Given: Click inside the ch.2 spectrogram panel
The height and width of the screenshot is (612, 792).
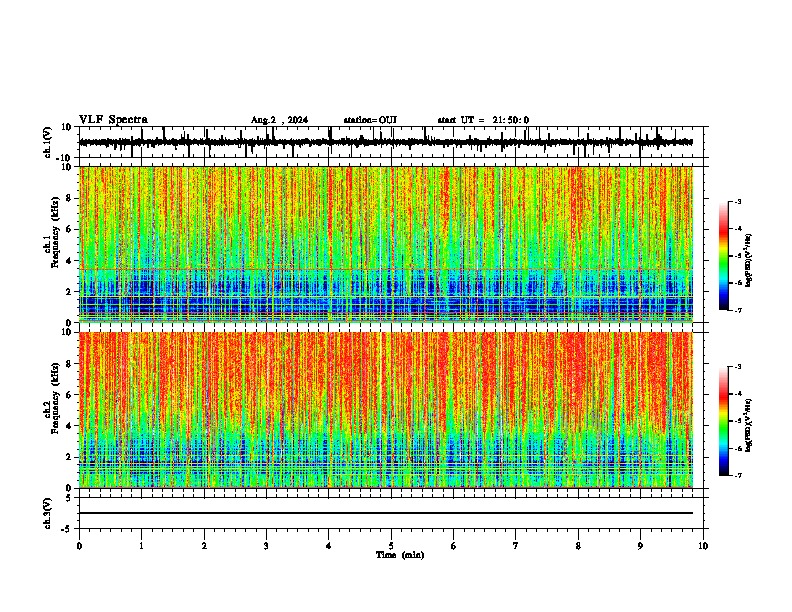Looking at the screenshot, I should click(x=386, y=410).
